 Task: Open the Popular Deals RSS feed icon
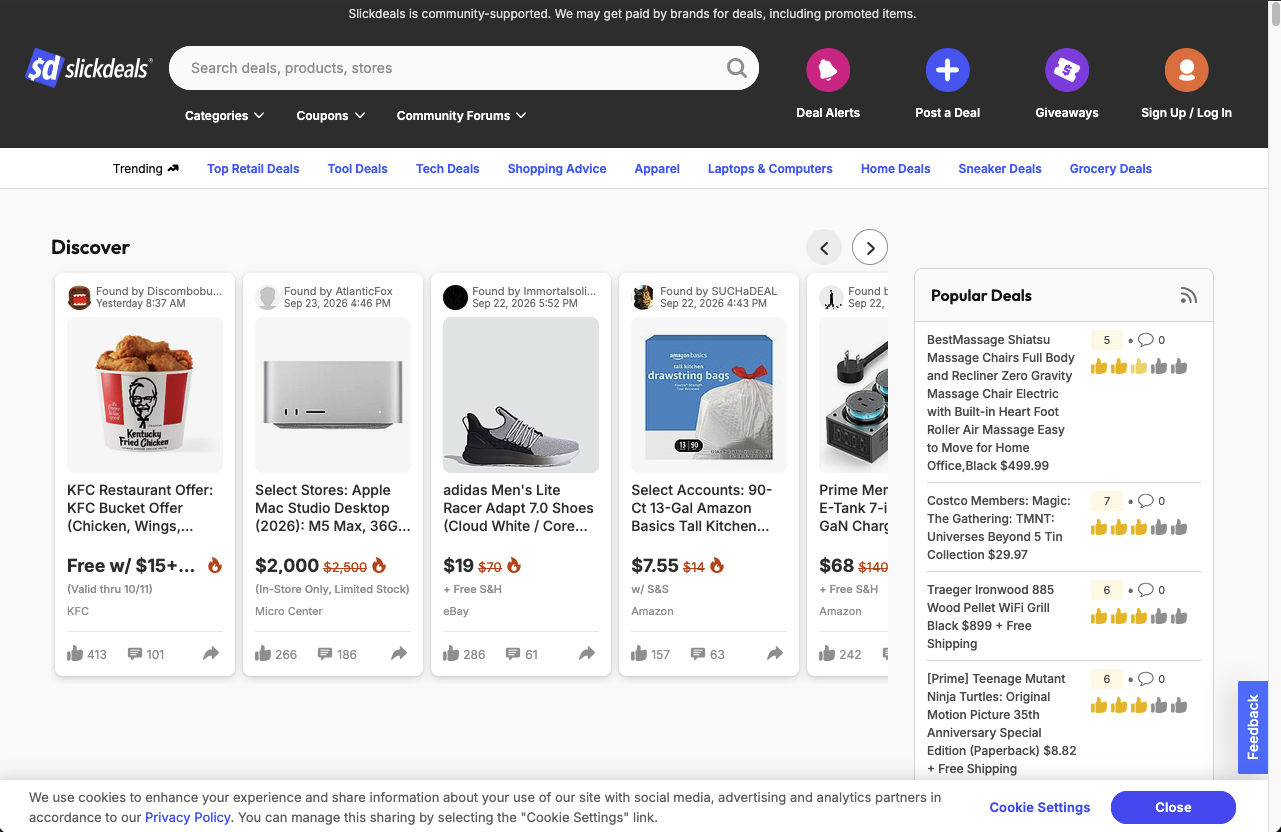pyautogui.click(x=1188, y=295)
